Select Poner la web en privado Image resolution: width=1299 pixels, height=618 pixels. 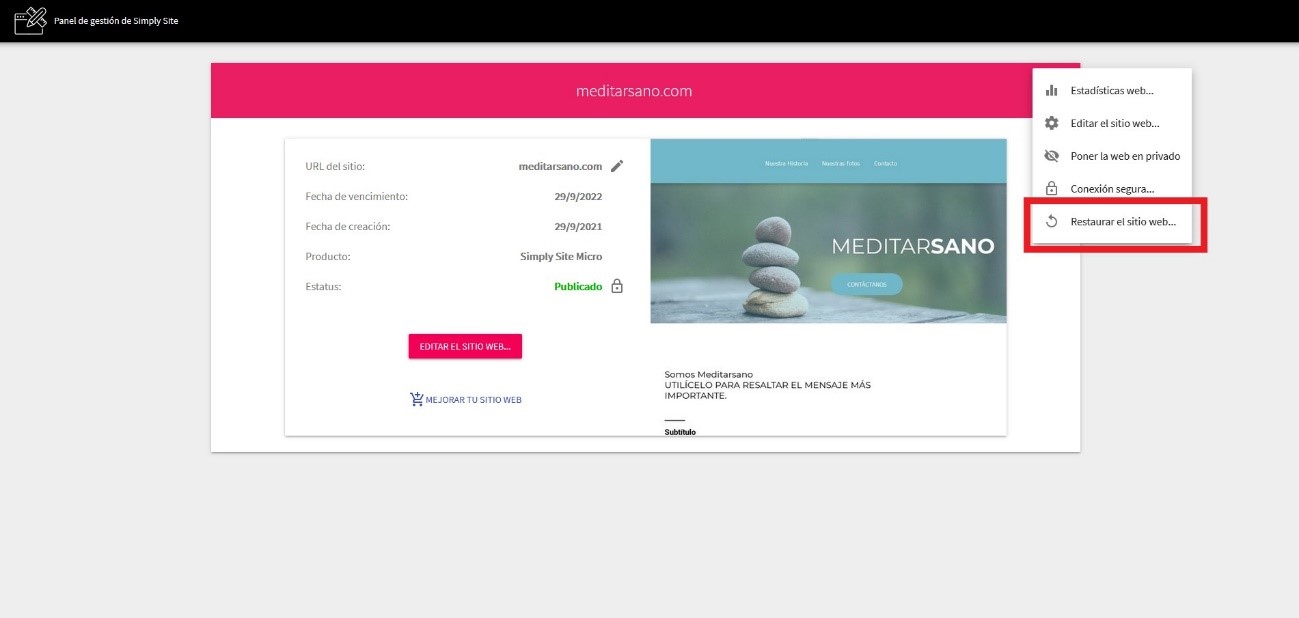1112,156
